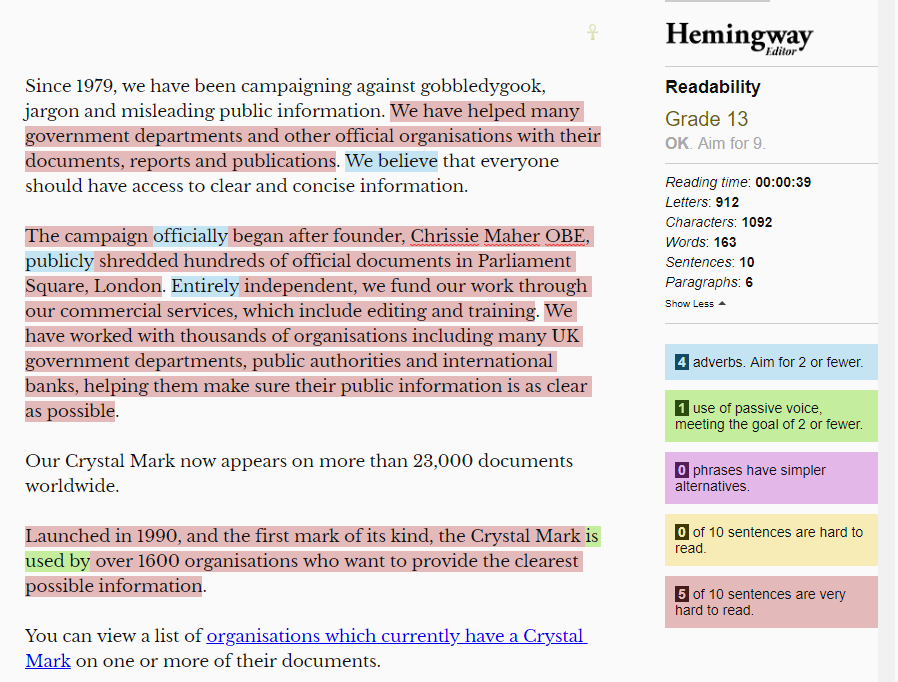Screen dimensions: 898x682
Task: Click the green passive phrase 'is used by'
Action: click(57, 561)
